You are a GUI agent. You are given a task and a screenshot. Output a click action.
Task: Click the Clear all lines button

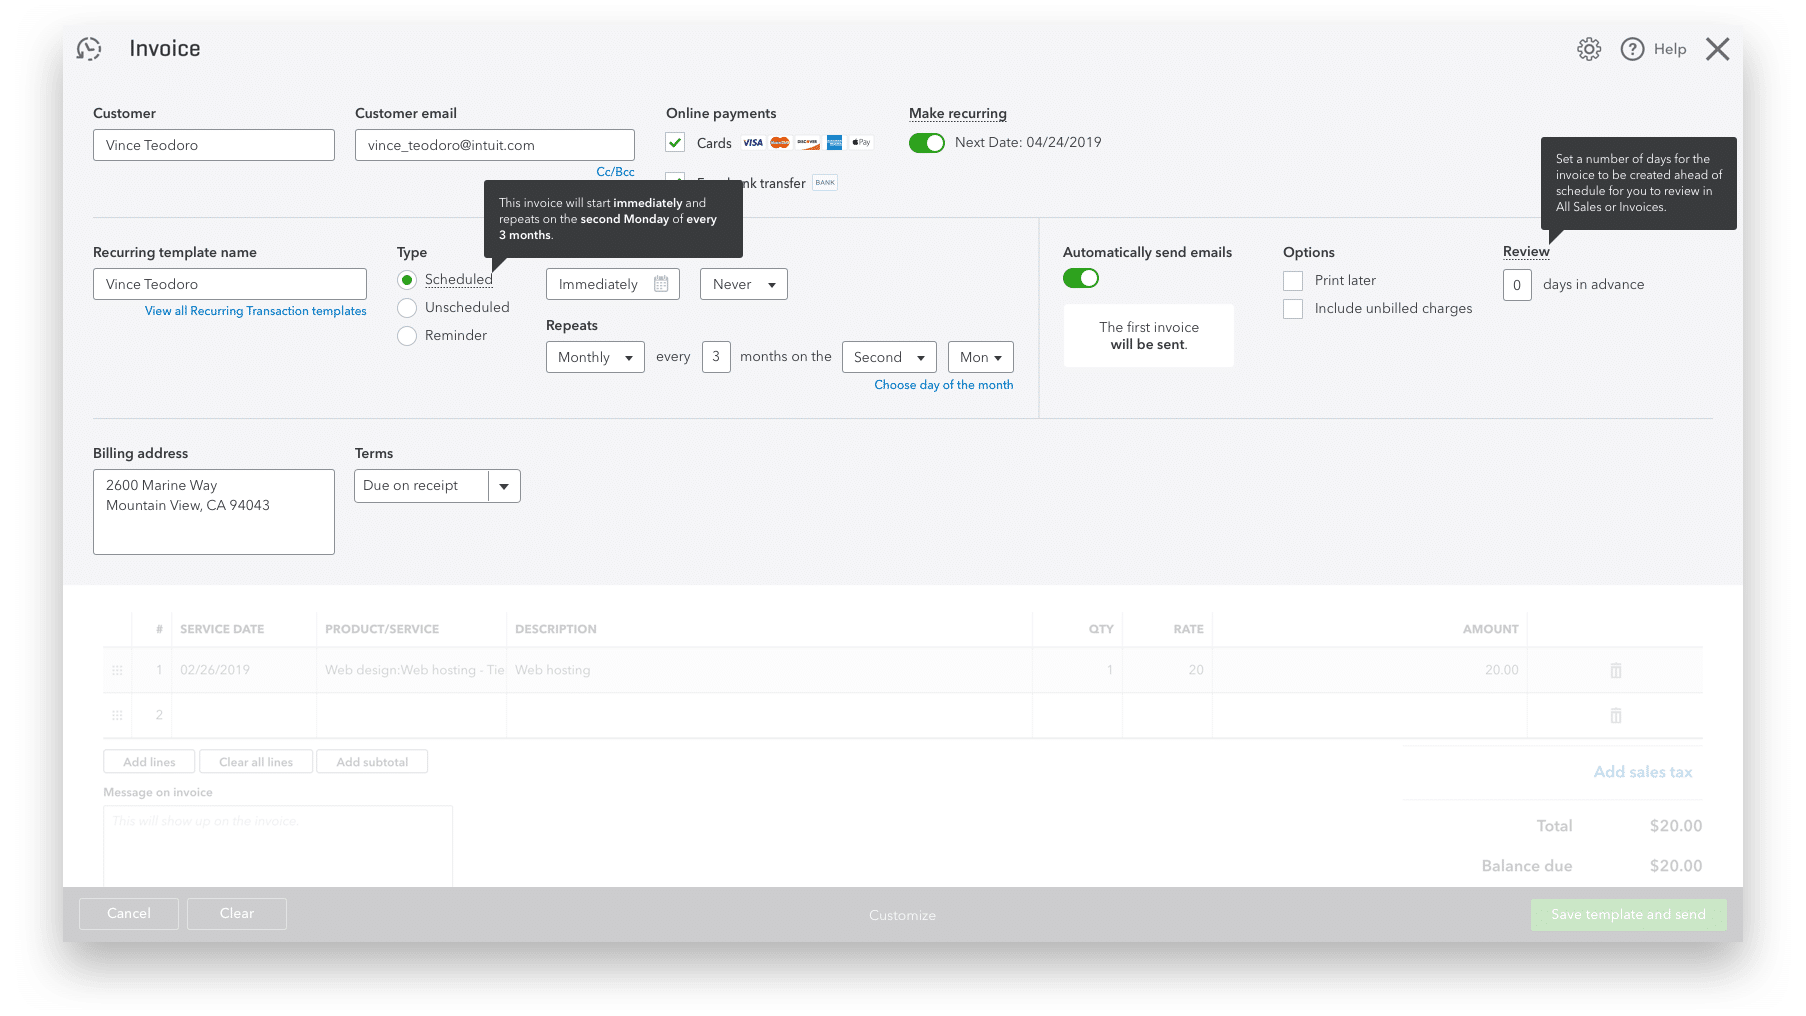coord(256,762)
